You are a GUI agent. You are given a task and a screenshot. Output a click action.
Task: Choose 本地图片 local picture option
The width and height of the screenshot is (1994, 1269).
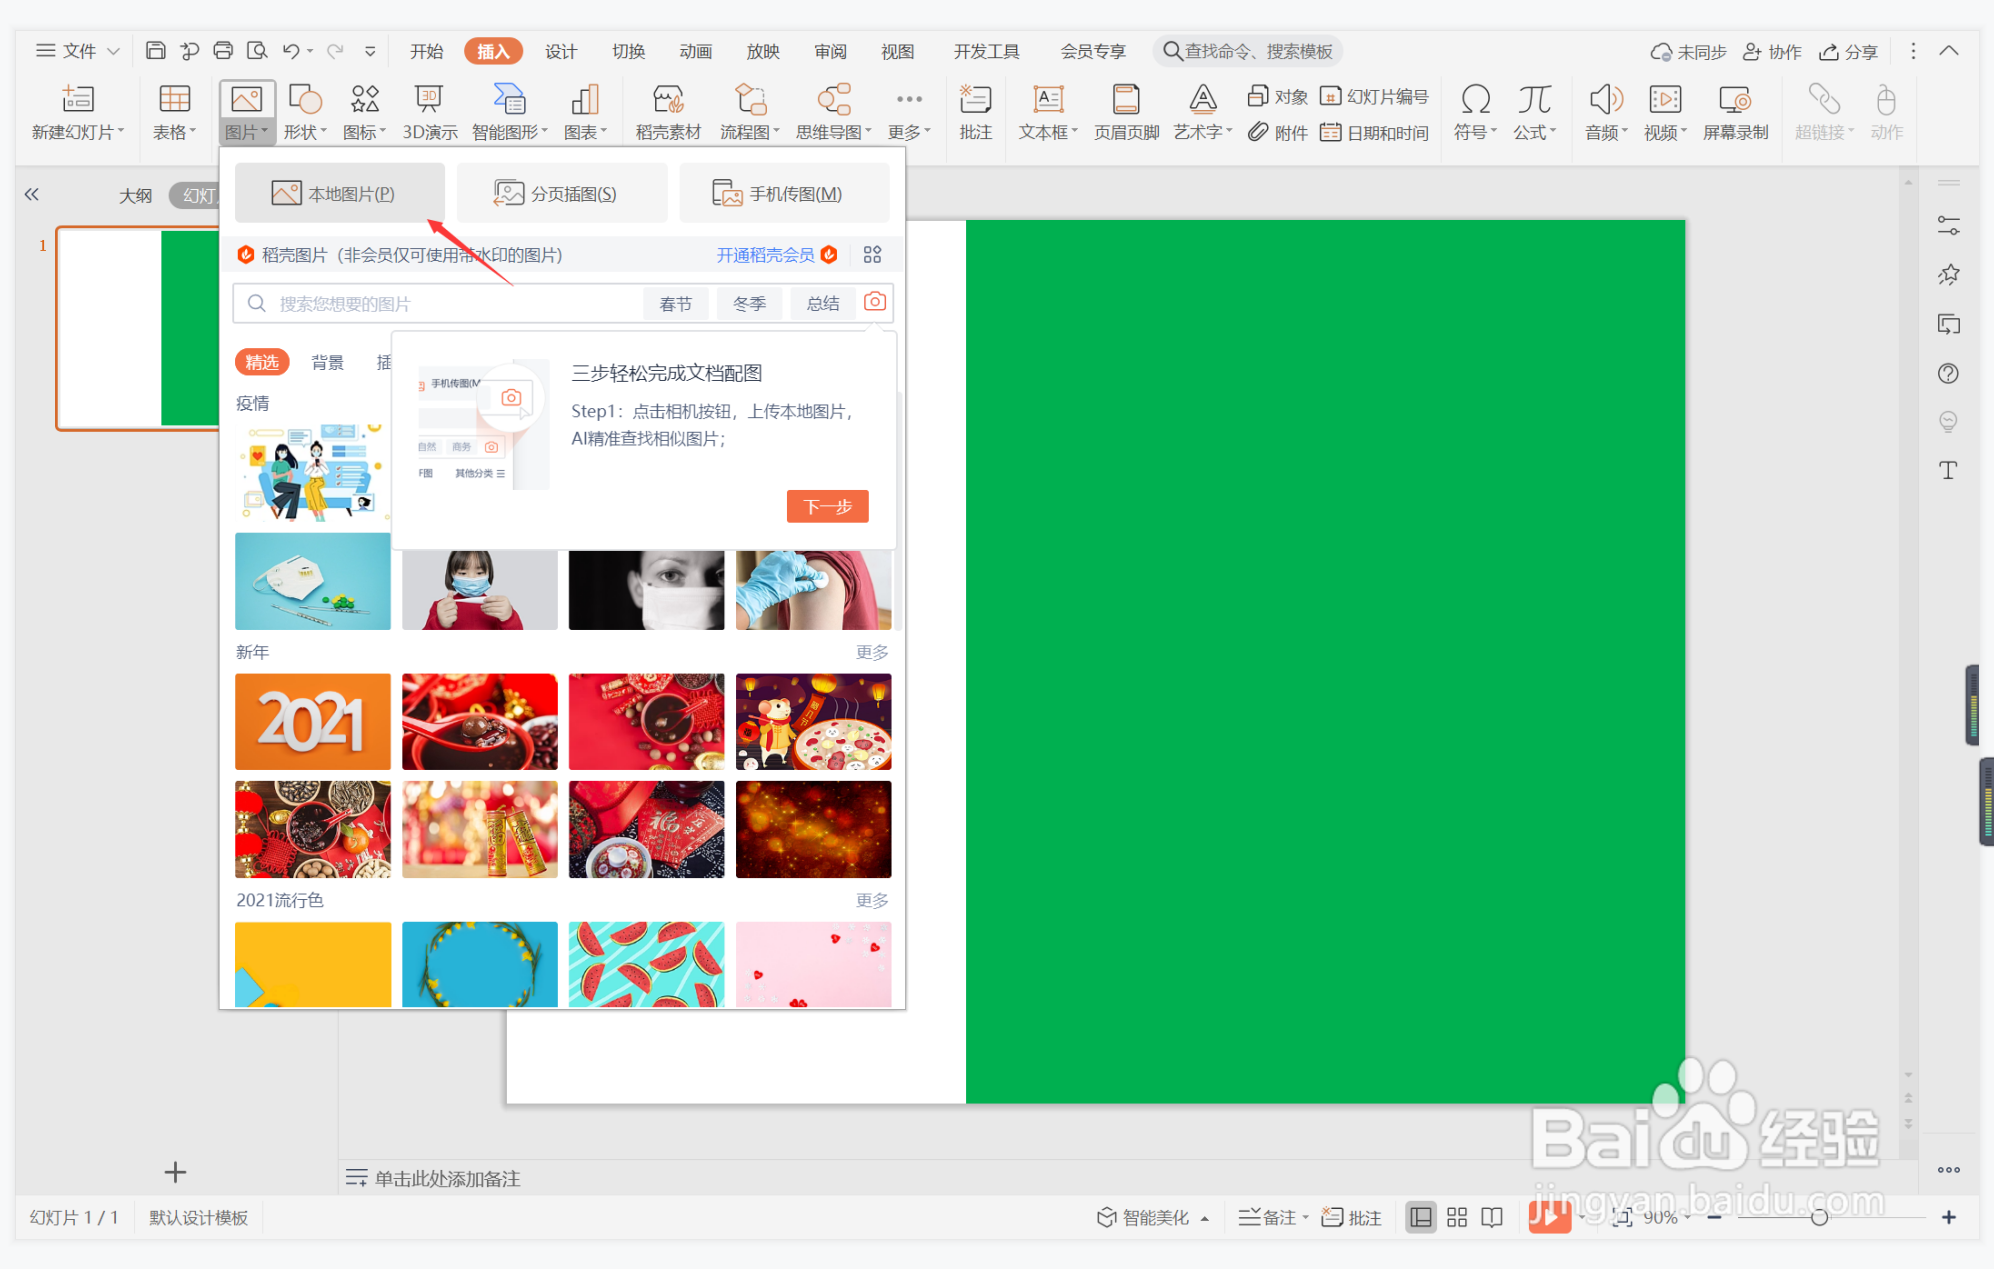pyautogui.click(x=339, y=193)
